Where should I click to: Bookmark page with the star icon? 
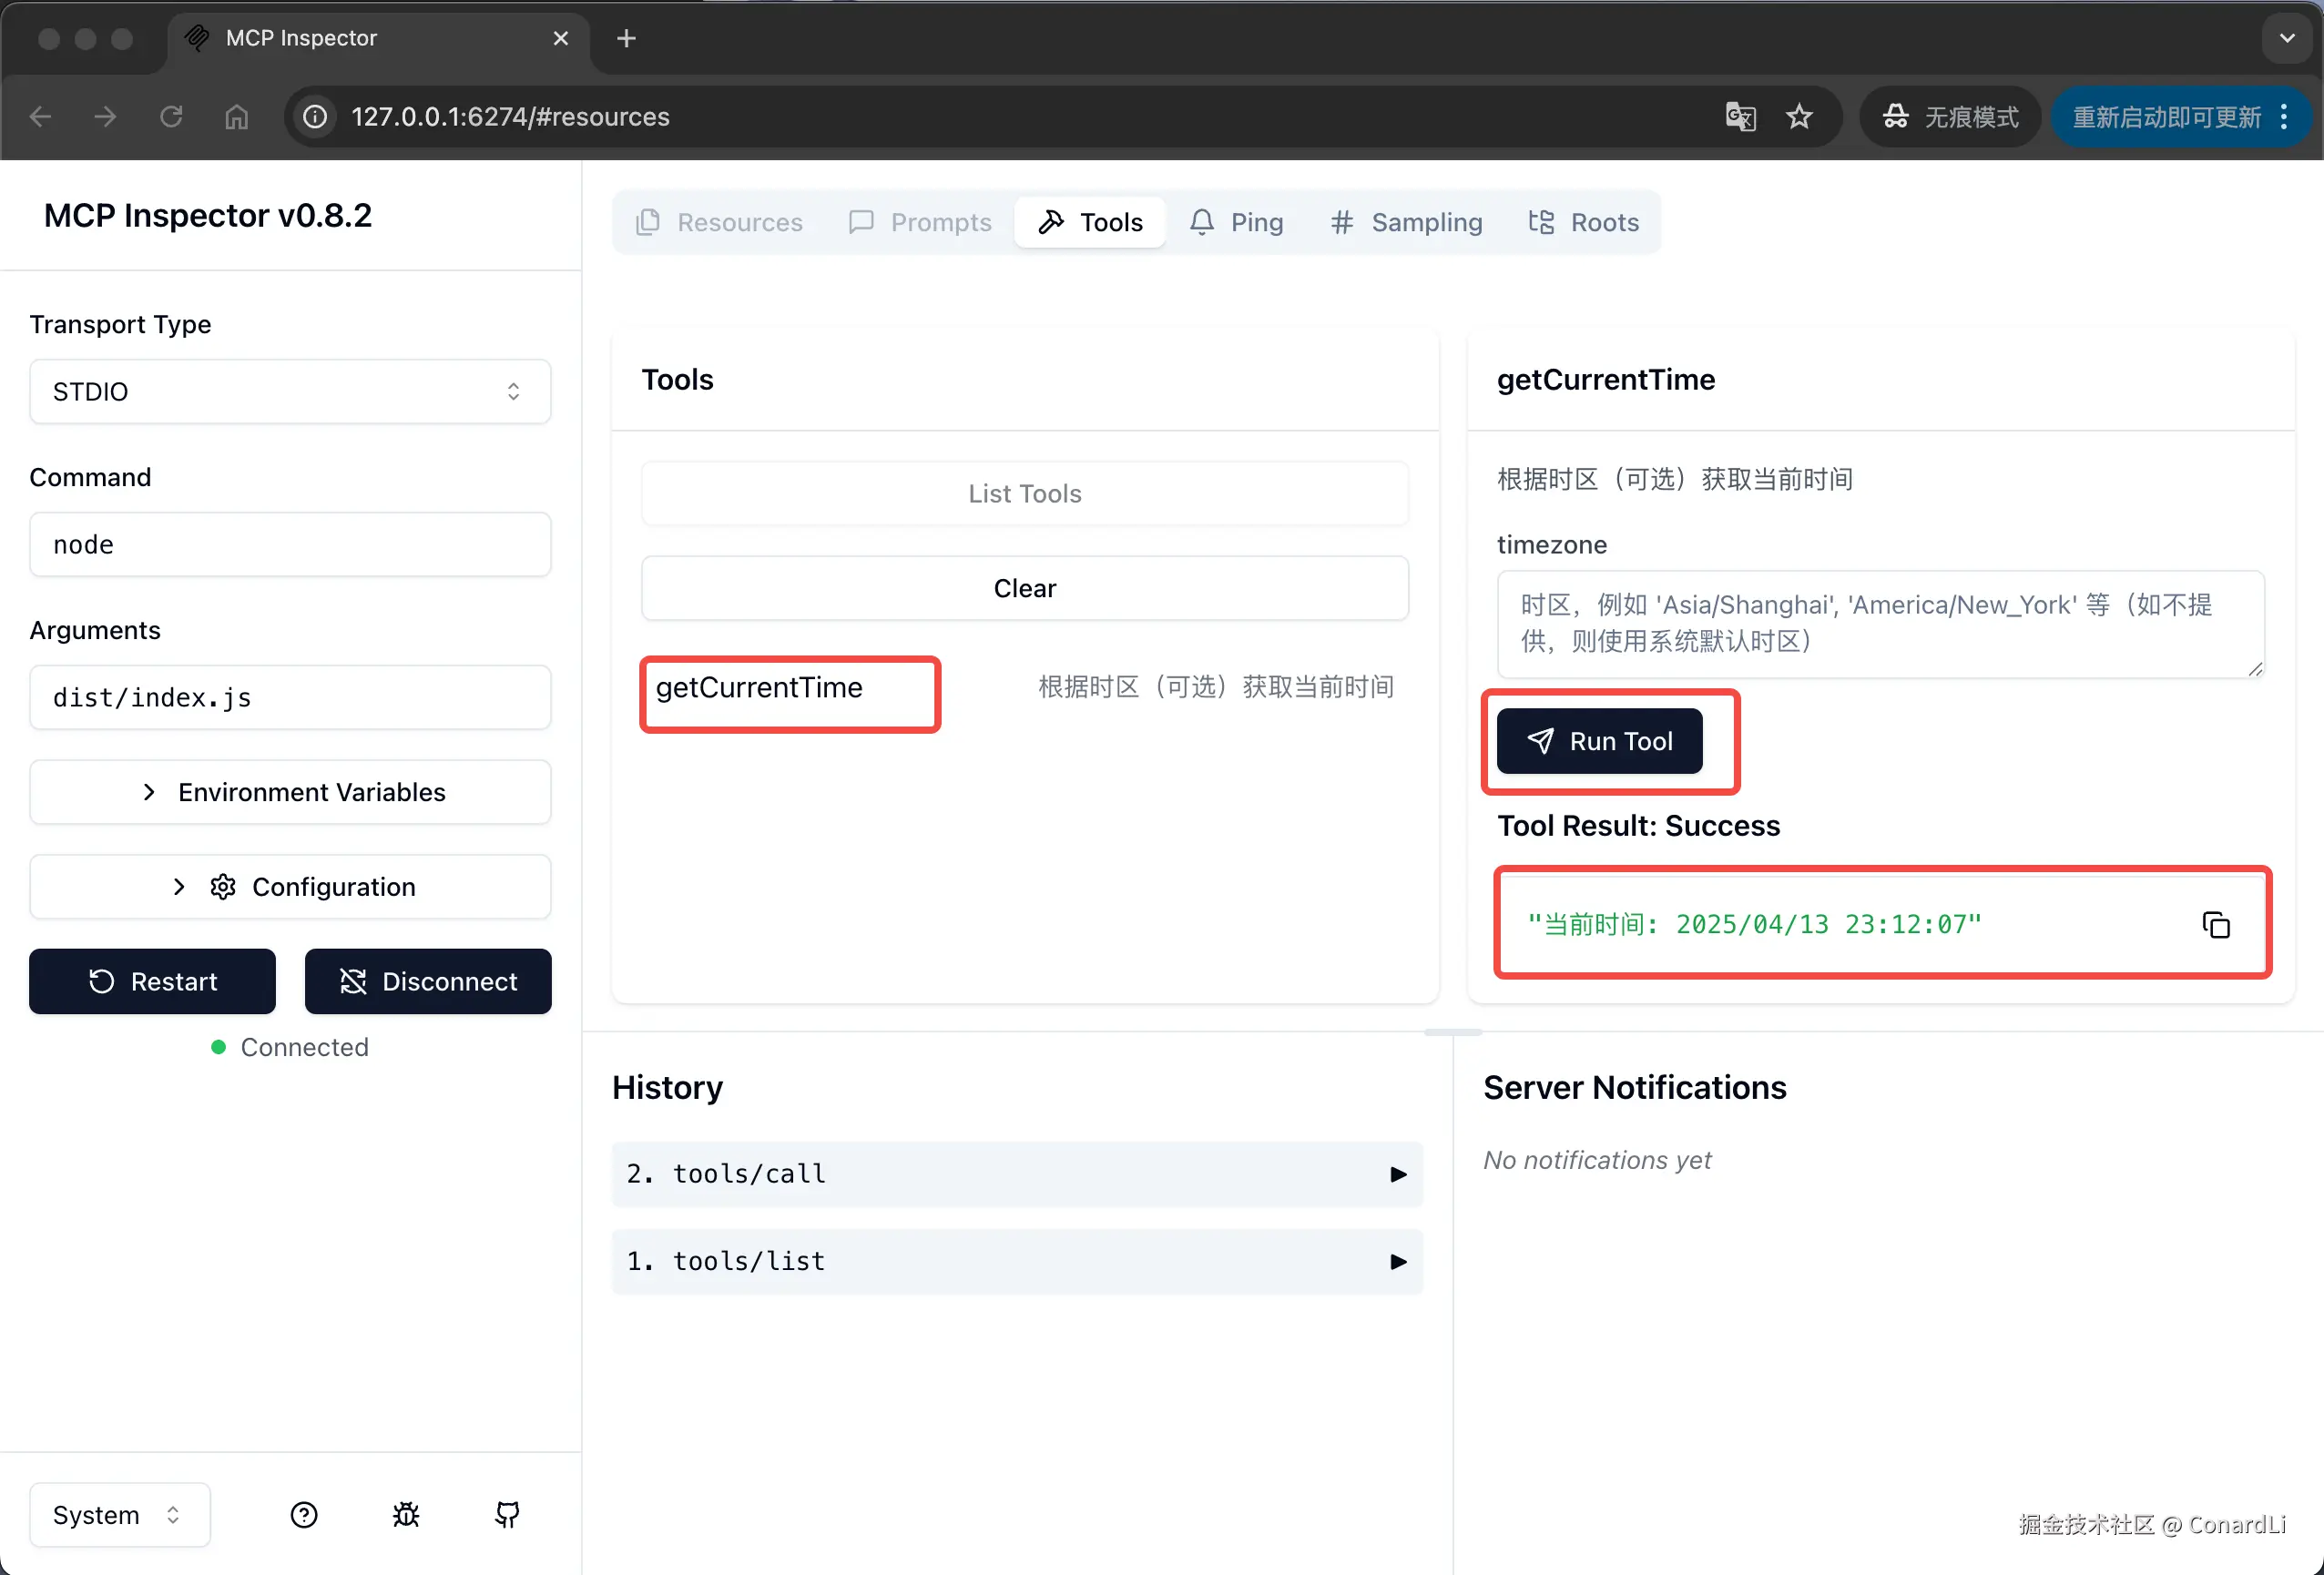pos(1799,117)
